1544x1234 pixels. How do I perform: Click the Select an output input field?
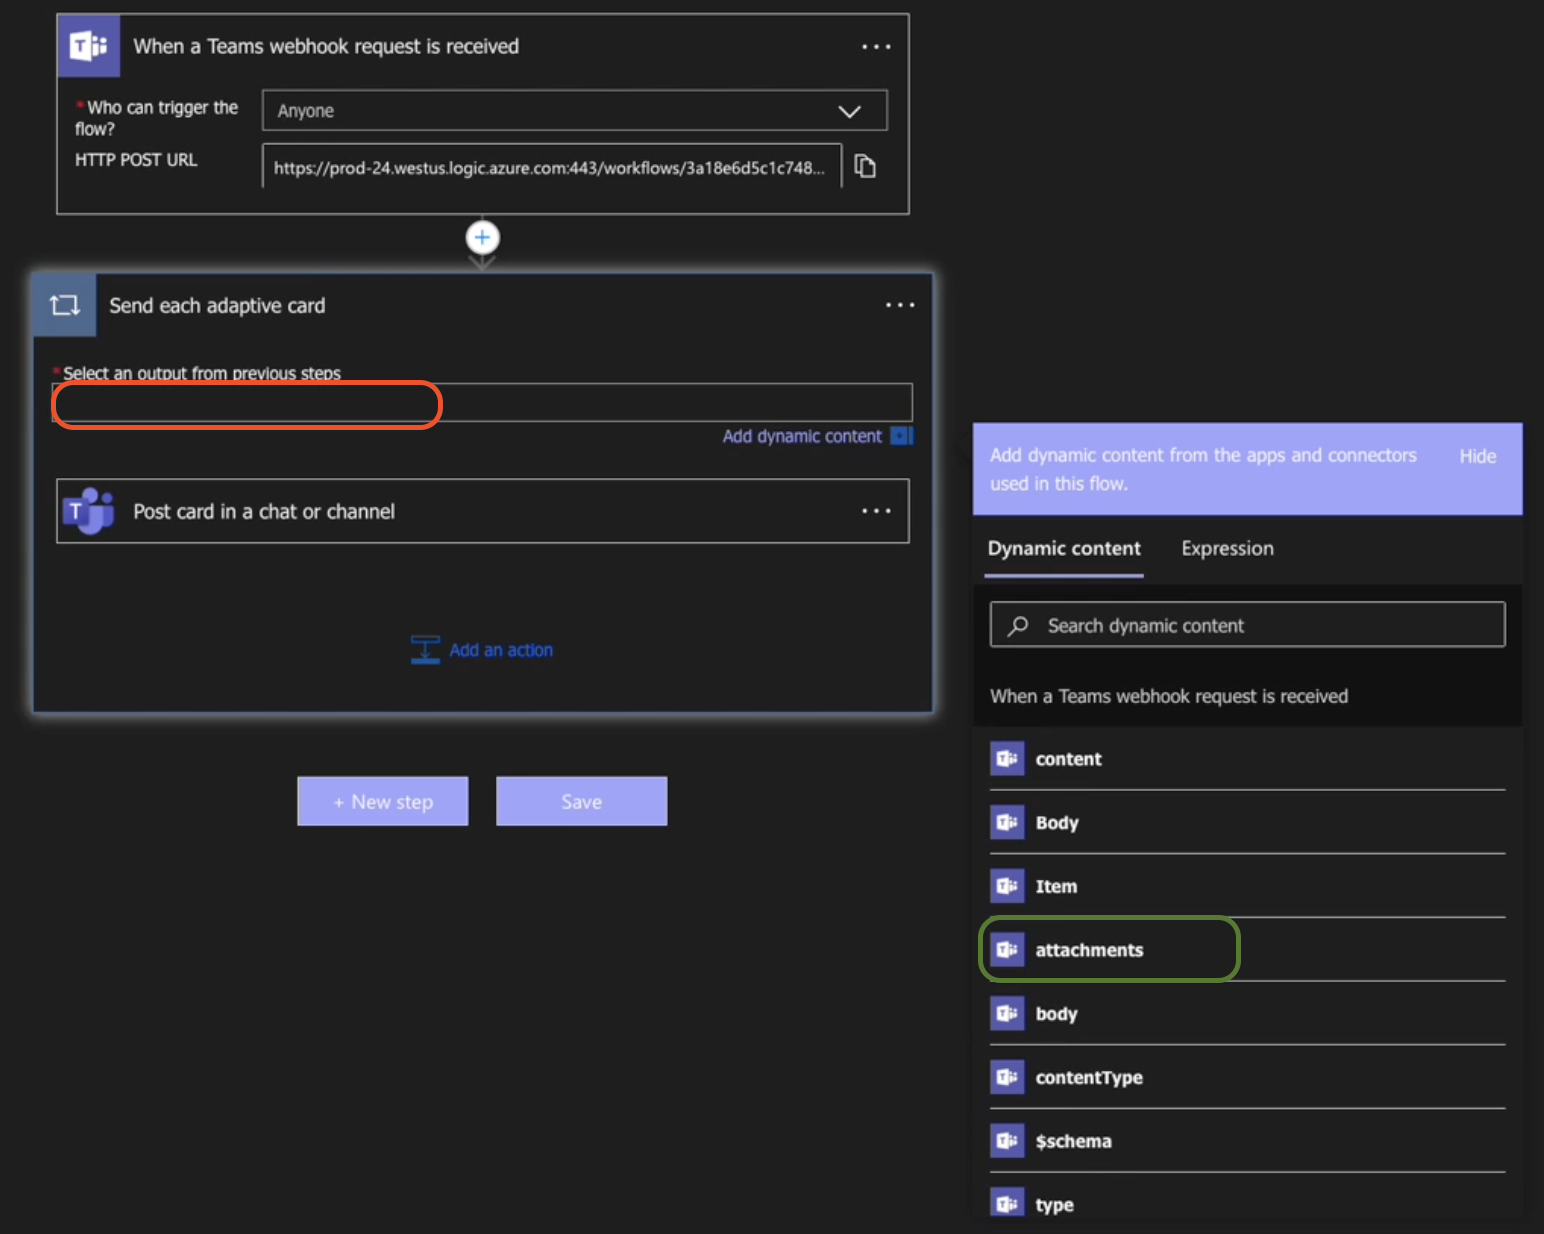click(482, 402)
